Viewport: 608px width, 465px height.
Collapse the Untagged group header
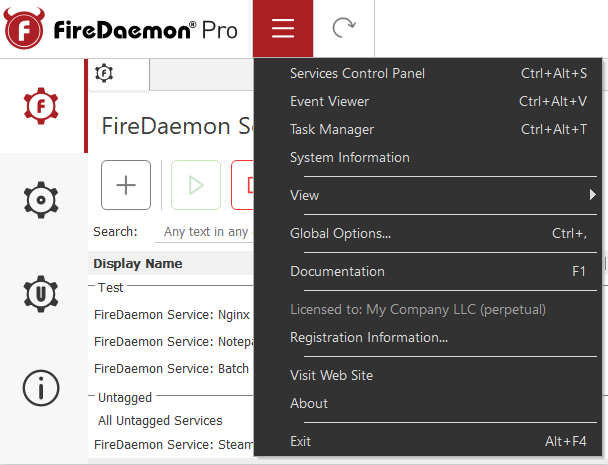pyautogui.click(x=125, y=398)
